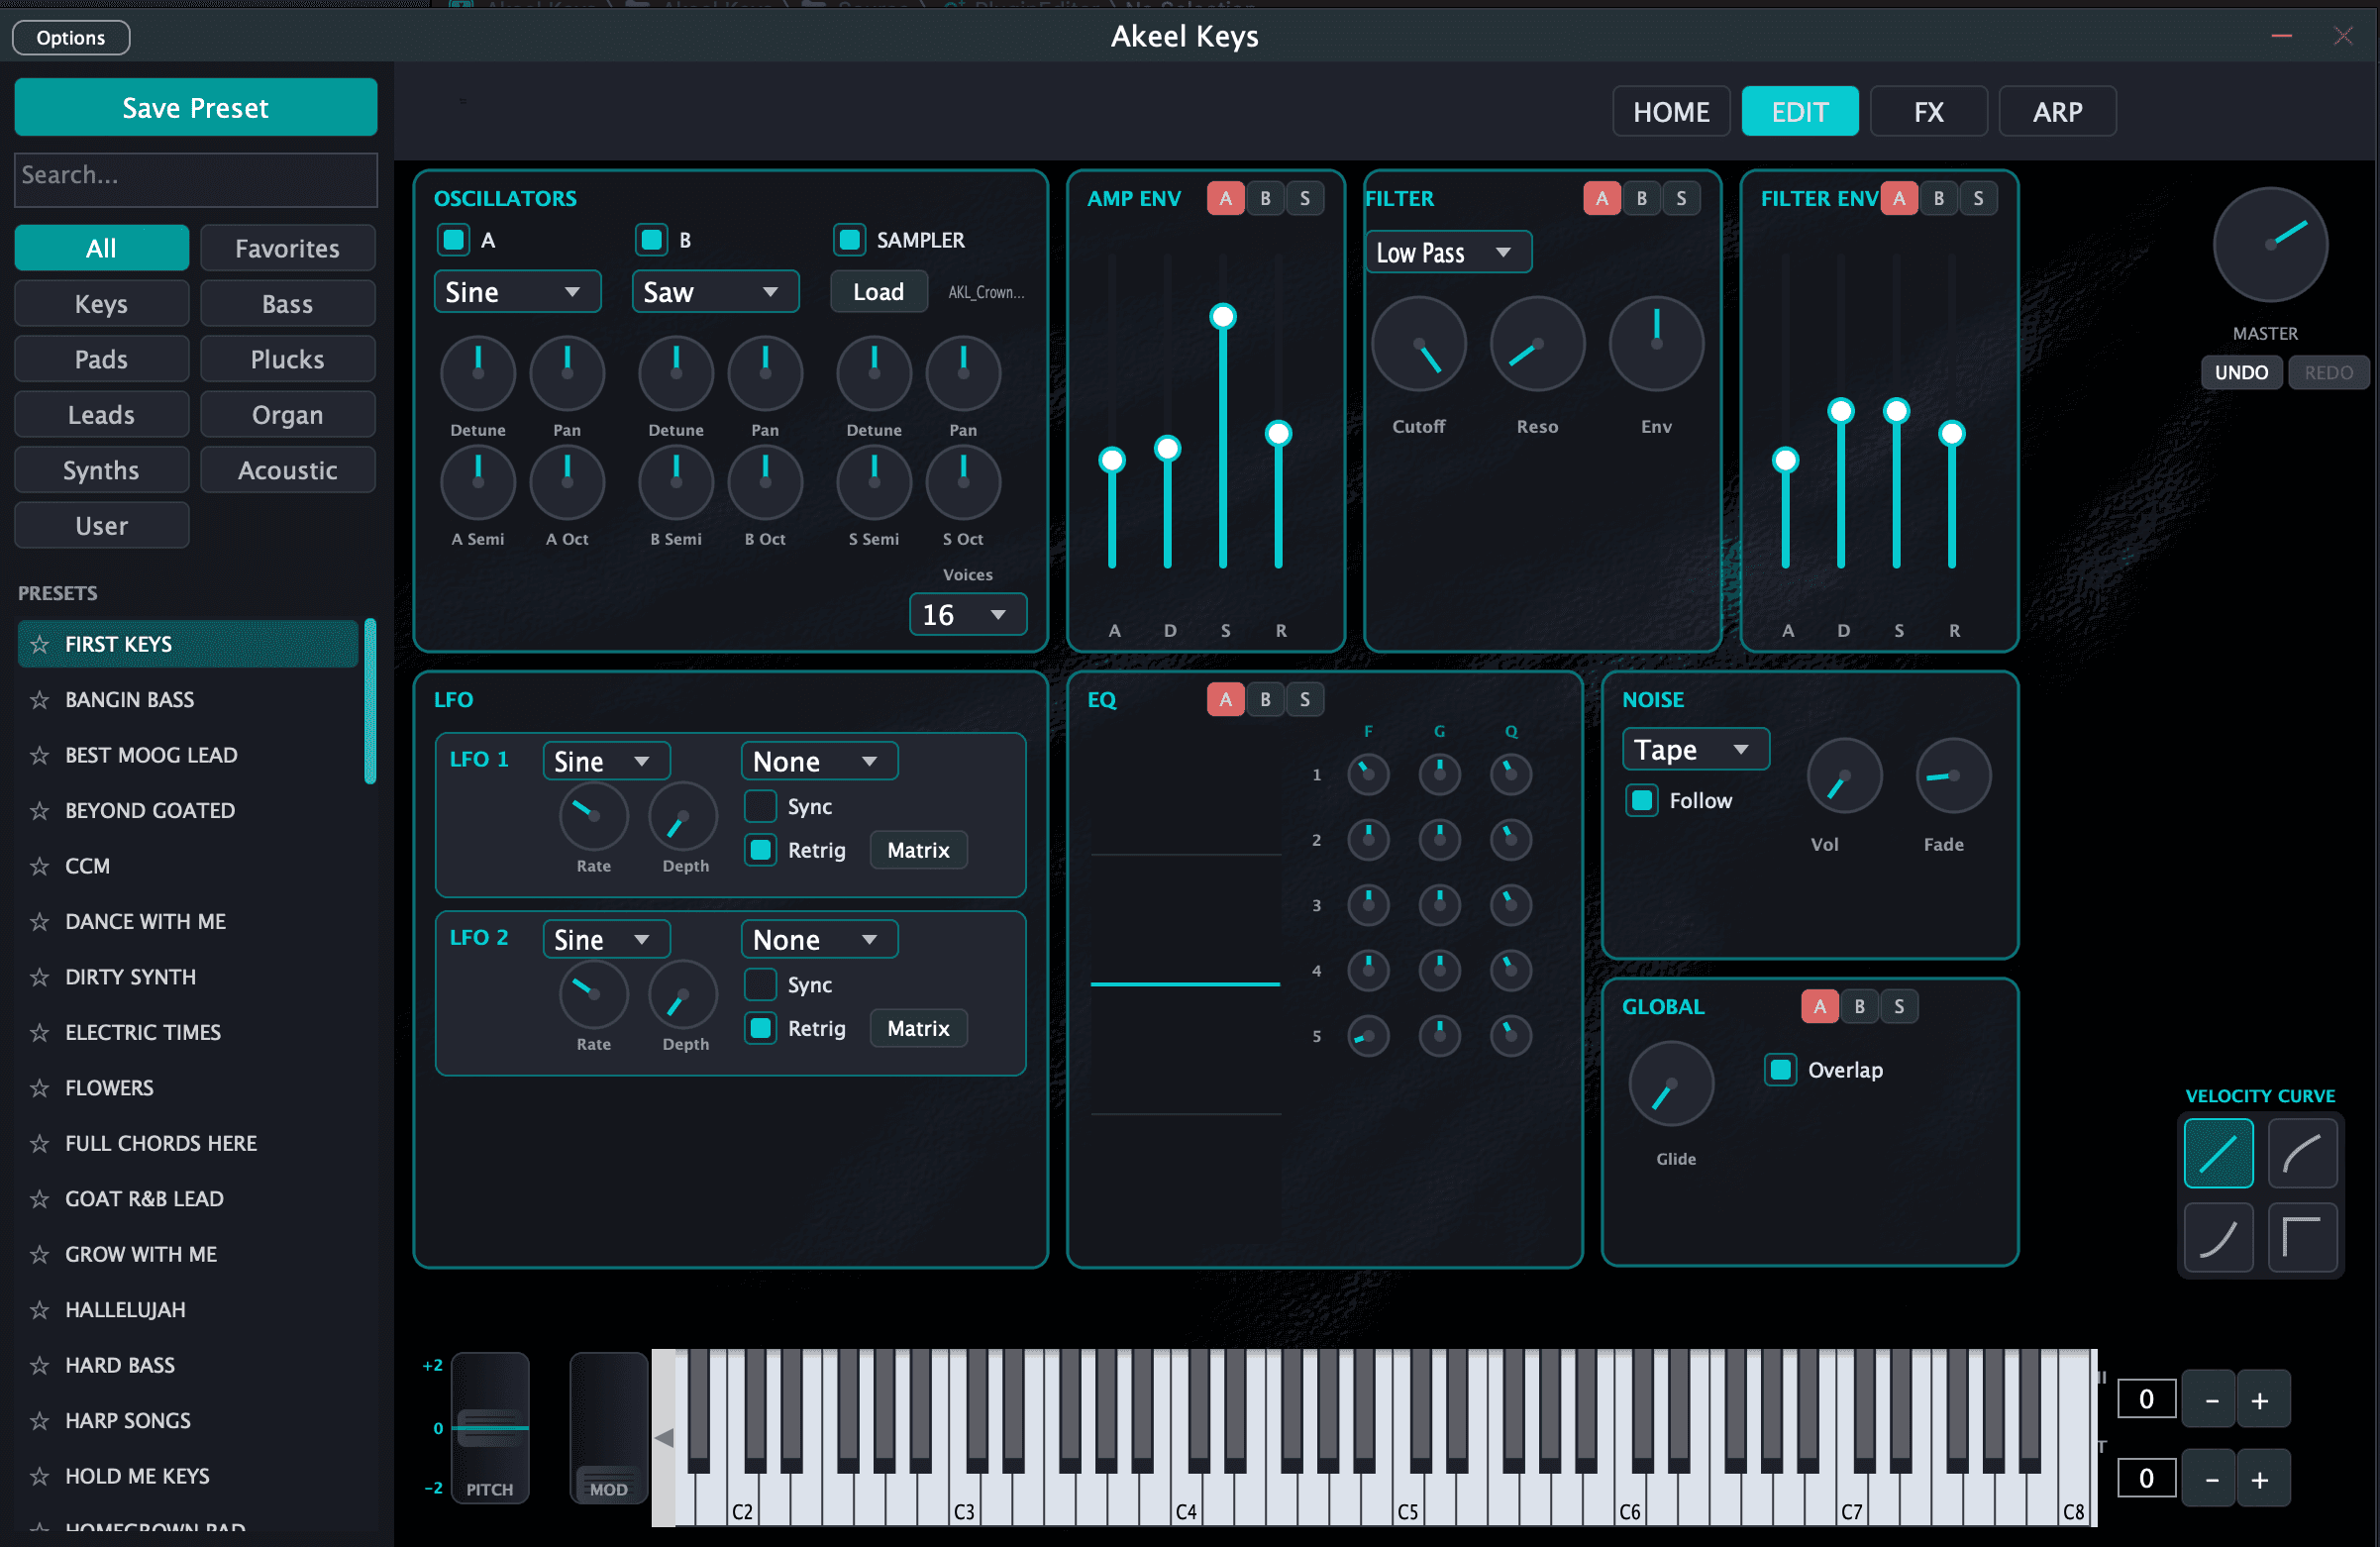
Task: Open the Low Pass filter type dropdown
Action: pyautogui.click(x=1446, y=253)
